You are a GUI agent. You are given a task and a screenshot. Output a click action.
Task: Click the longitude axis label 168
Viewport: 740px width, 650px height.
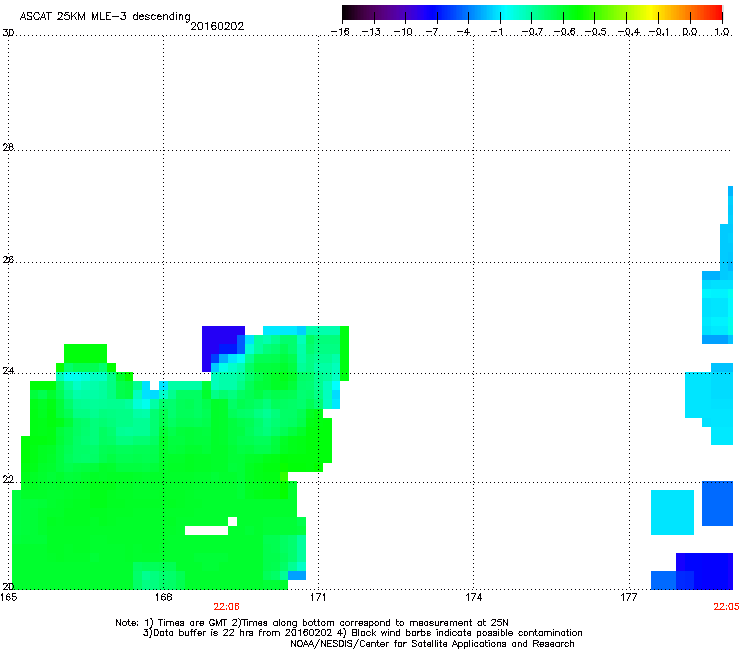click(163, 597)
